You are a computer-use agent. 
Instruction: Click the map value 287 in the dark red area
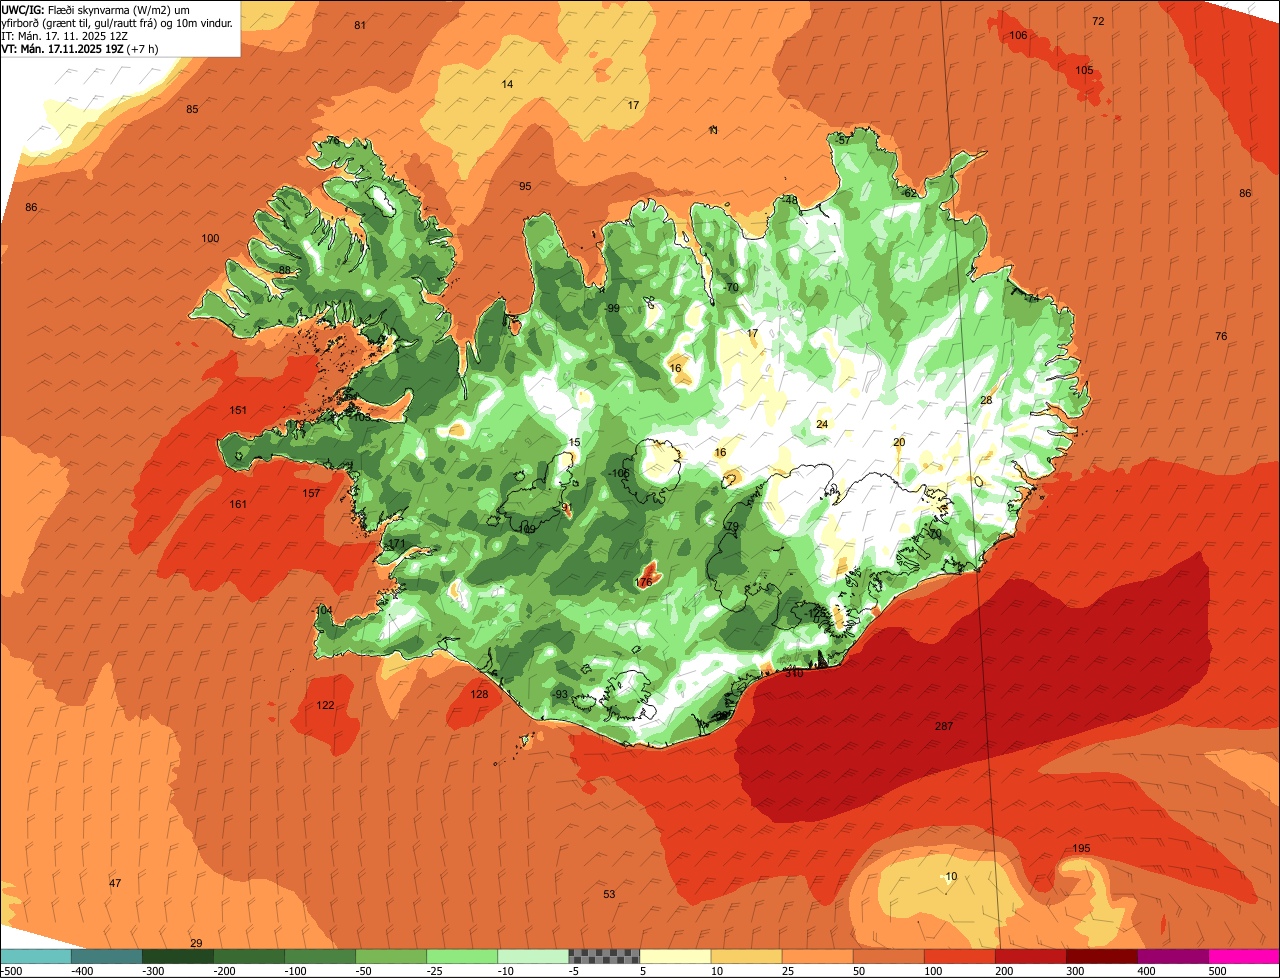(944, 726)
